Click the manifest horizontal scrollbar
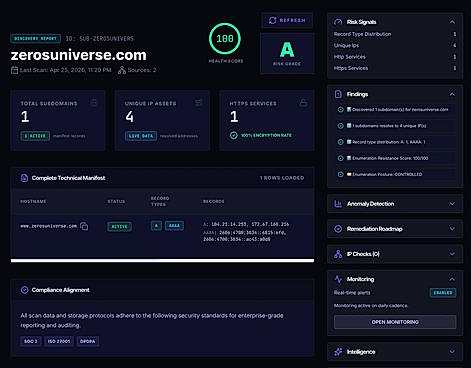Screen dimensions: 471x368 pos(162,261)
